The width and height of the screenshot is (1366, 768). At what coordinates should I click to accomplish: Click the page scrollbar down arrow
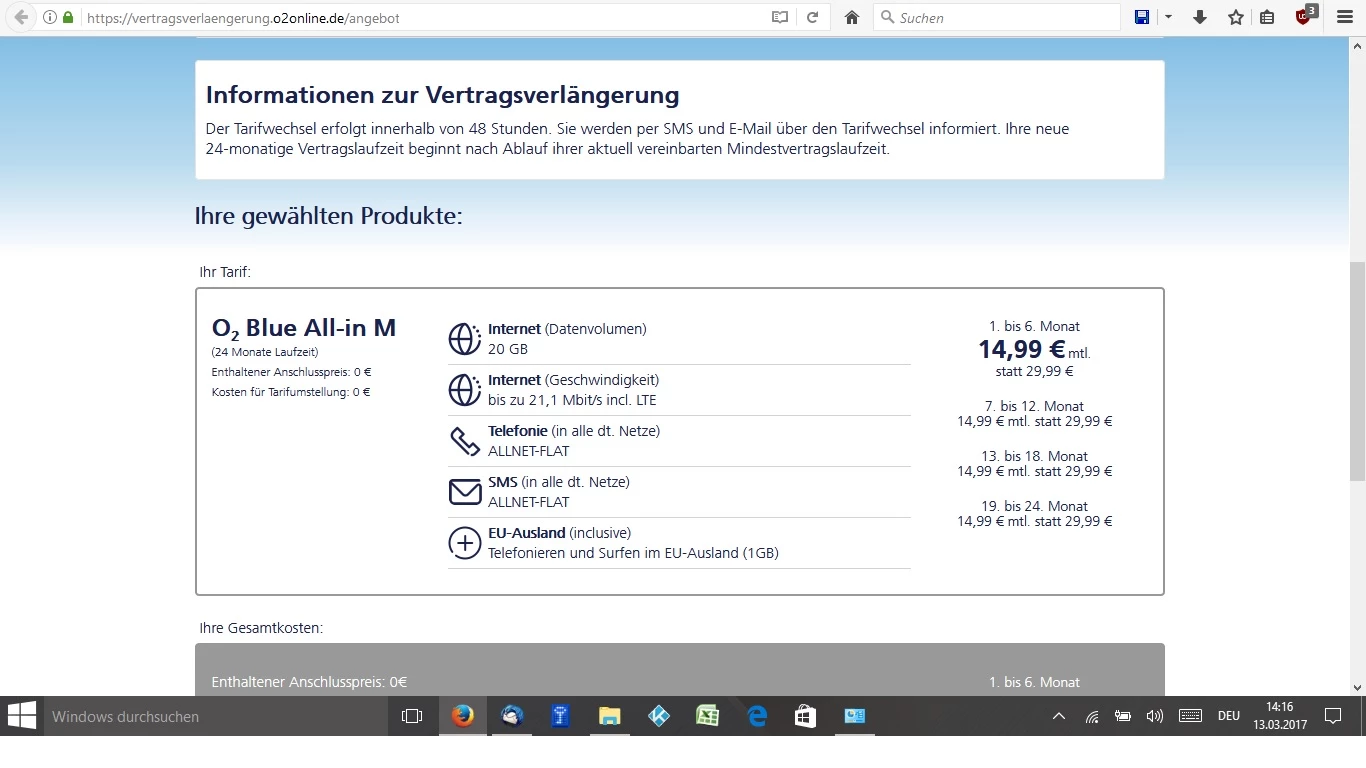pos(1357,687)
